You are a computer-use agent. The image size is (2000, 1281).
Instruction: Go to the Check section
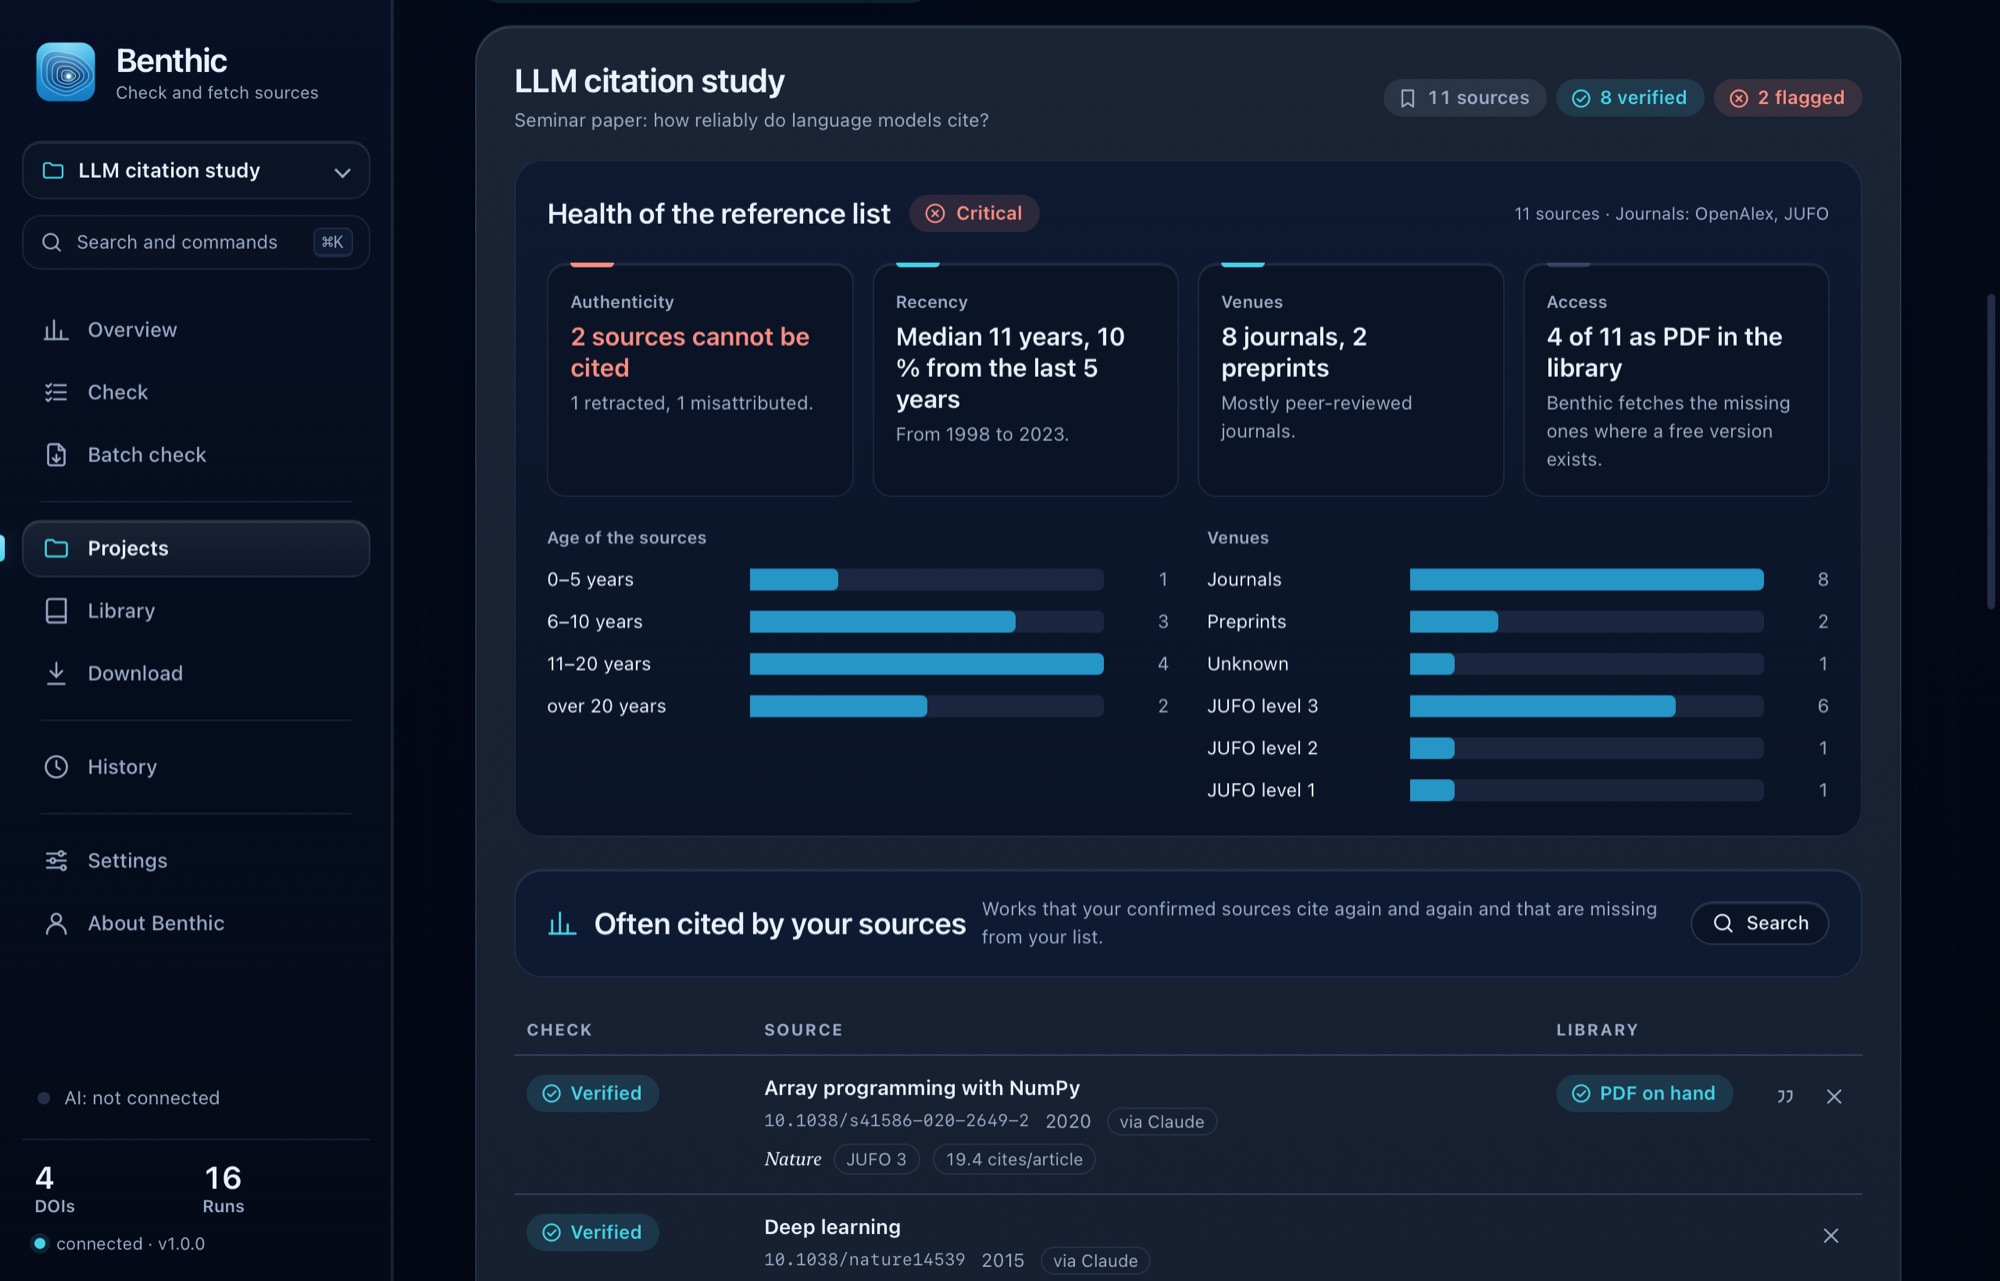[x=196, y=392]
